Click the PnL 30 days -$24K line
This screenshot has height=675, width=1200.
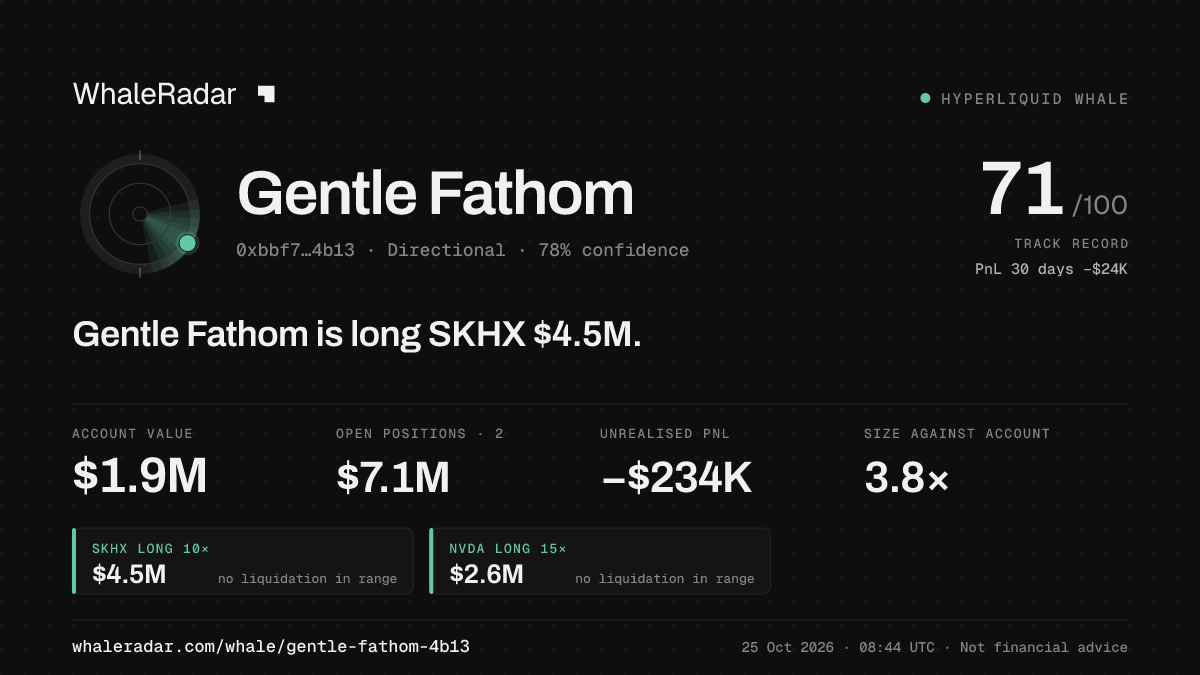(1052, 268)
